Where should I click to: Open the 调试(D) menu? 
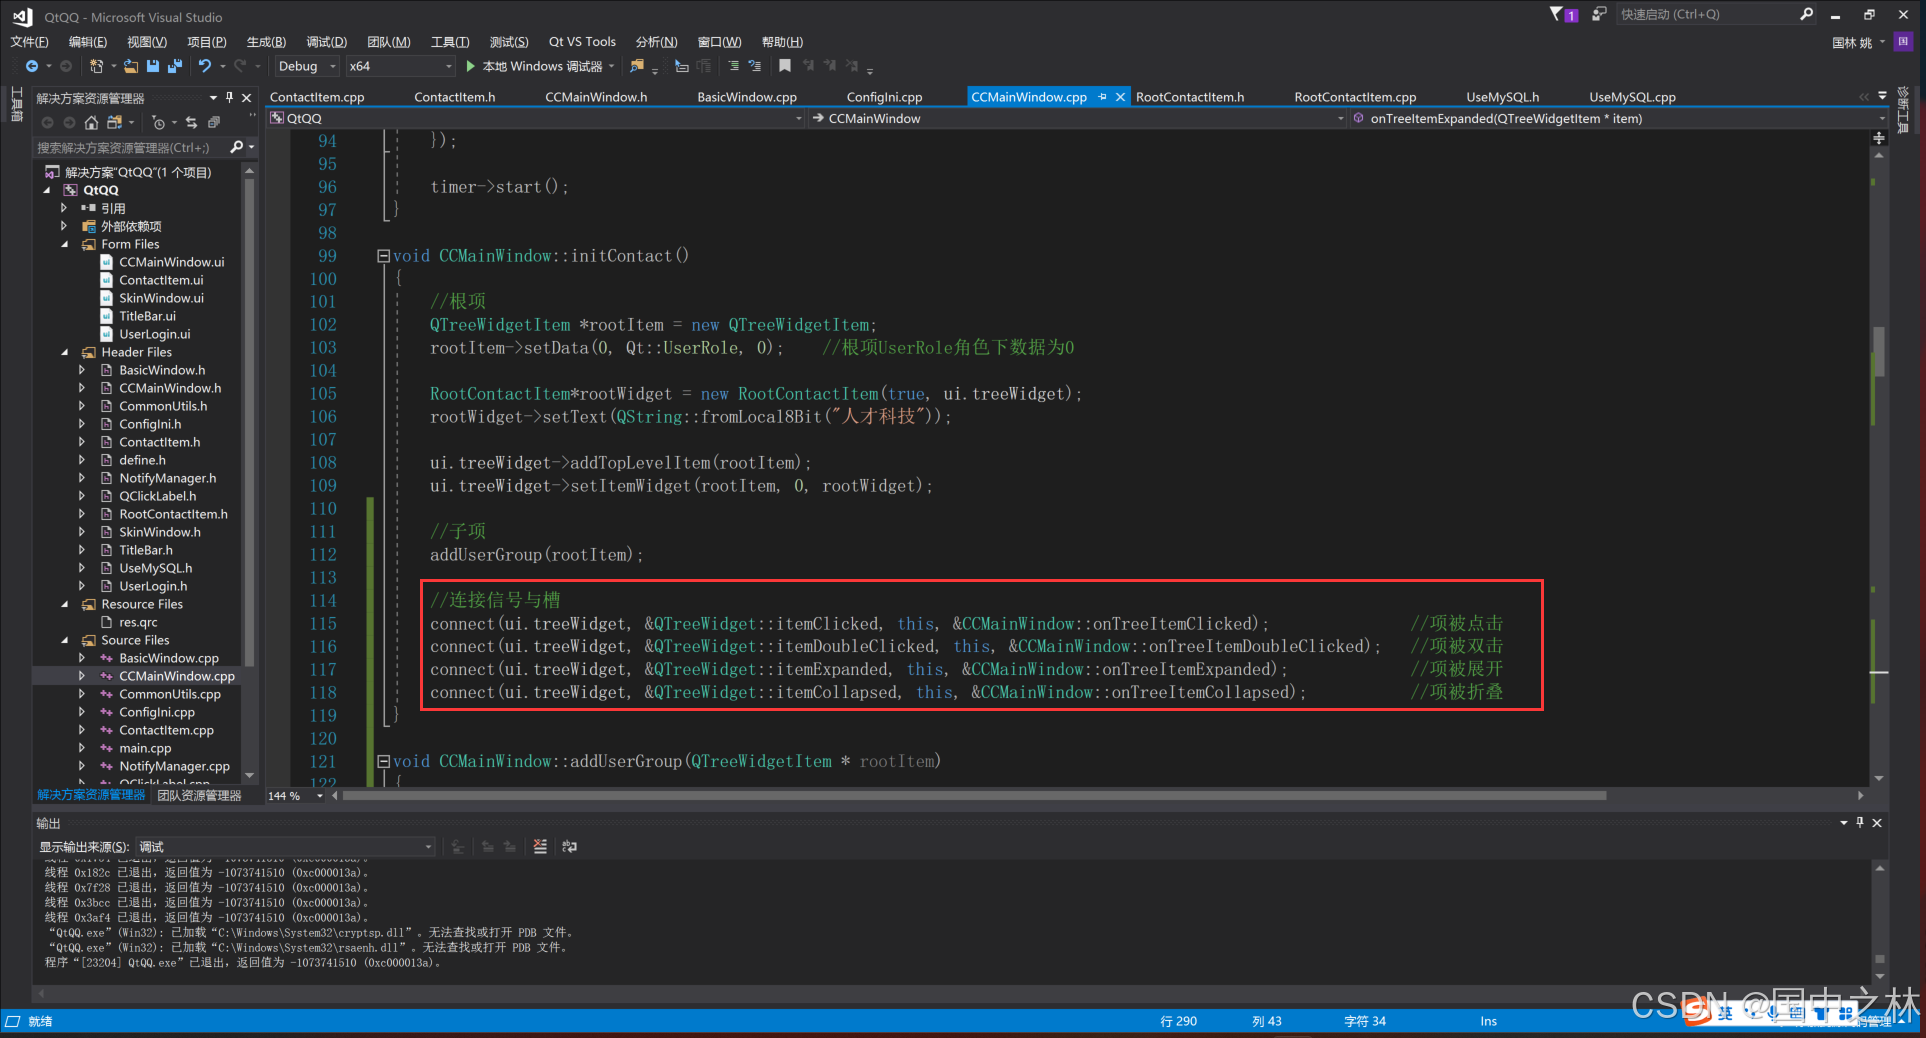(x=326, y=42)
